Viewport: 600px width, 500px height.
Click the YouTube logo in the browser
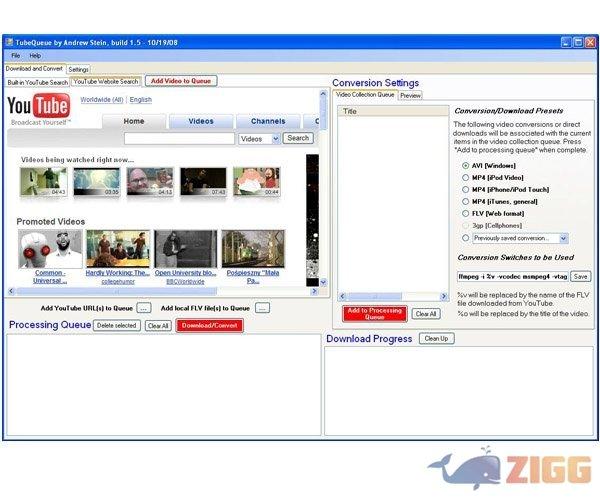[38, 107]
